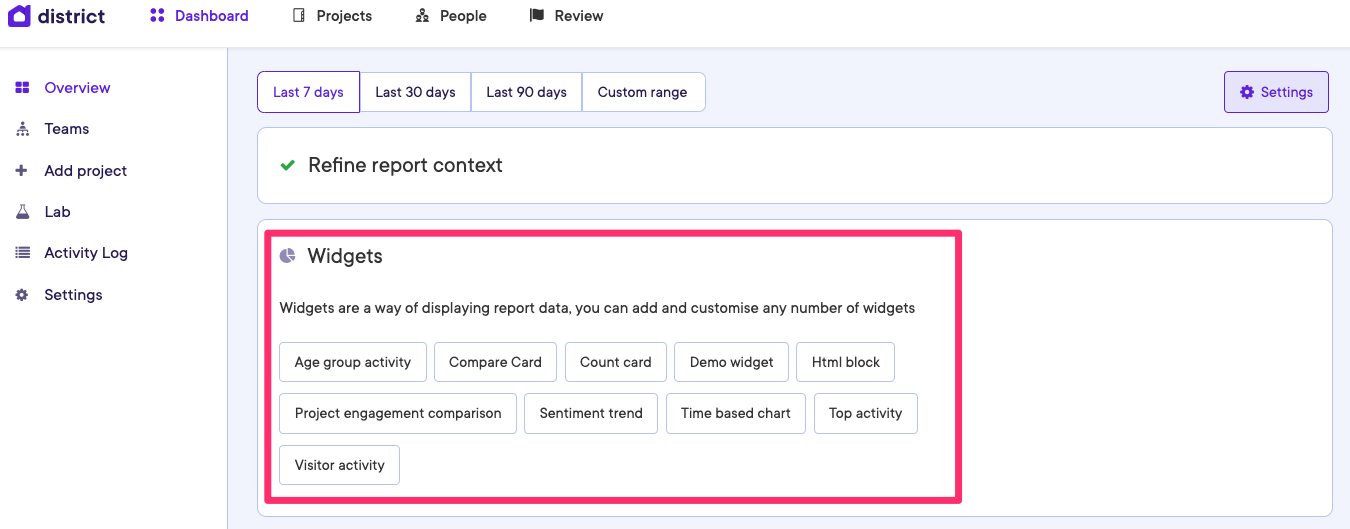Add the Time based chart widget
This screenshot has width=1350, height=529.
(x=735, y=413)
